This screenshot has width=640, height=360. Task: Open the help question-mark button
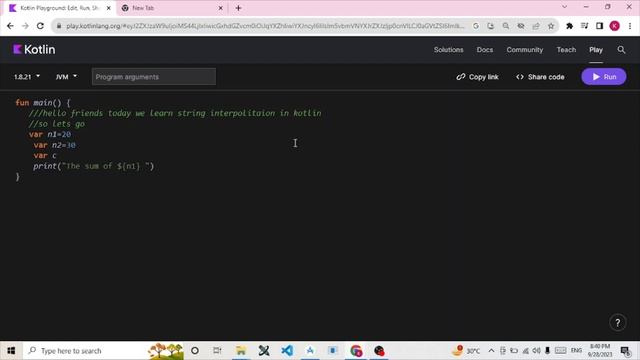pyautogui.click(x=618, y=323)
